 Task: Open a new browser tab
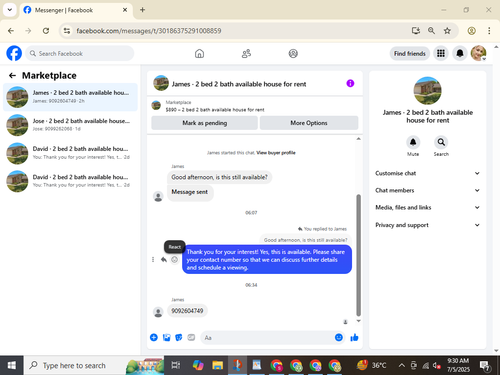pos(142,10)
